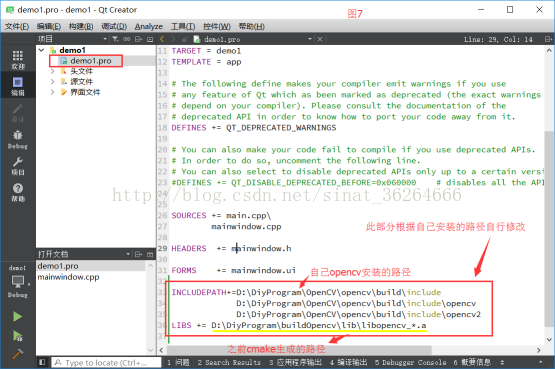
Task: Switch to the 编辑 Edit mode
Action: tap(18, 86)
